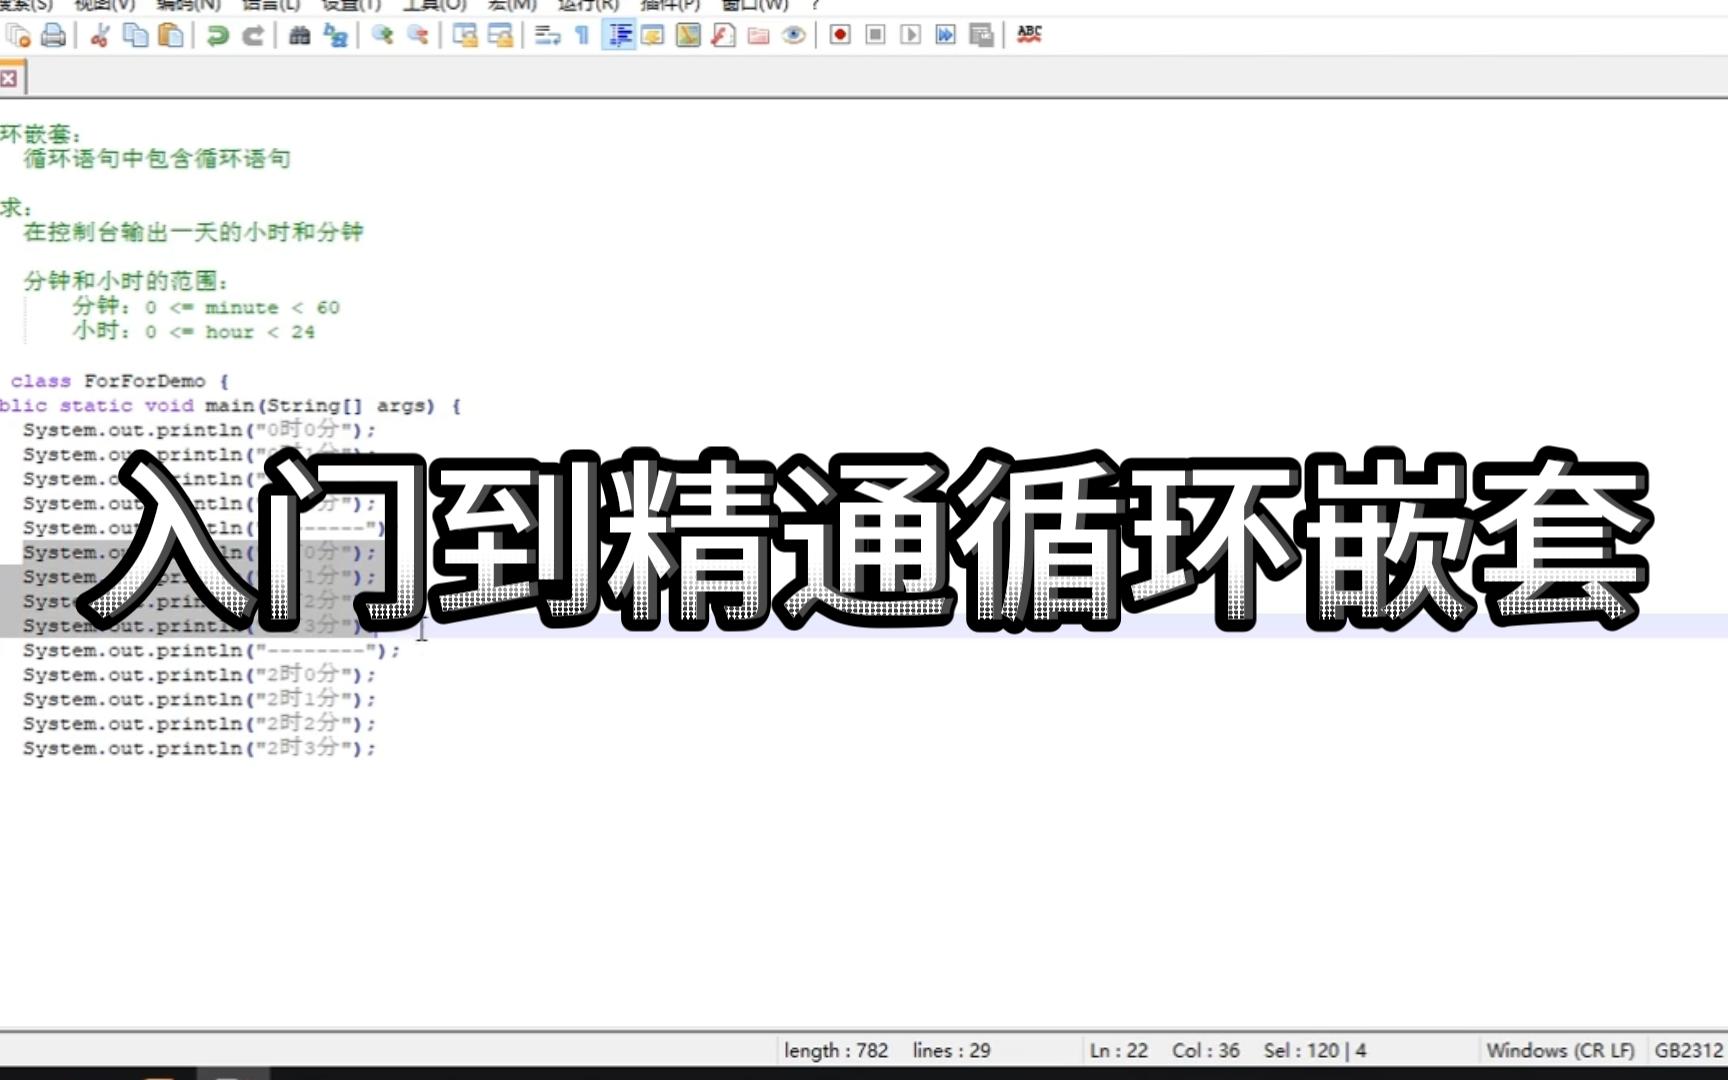Image resolution: width=1728 pixels, height=1080 pixels.
Task: Click the println "2时1分" line
Action: pos(199,700)
